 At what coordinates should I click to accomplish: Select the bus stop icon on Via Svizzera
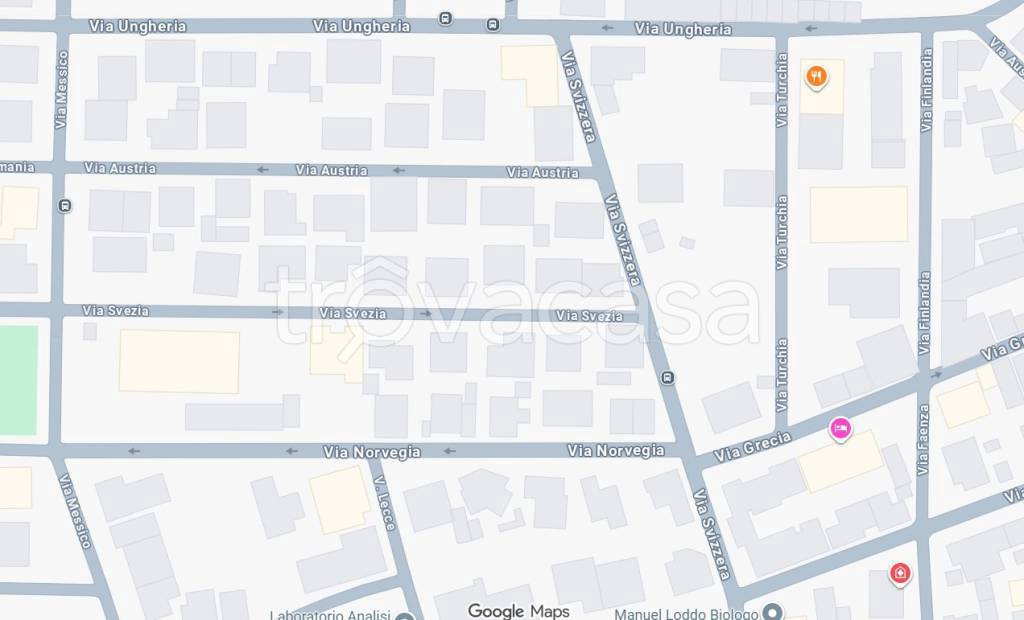667,378
